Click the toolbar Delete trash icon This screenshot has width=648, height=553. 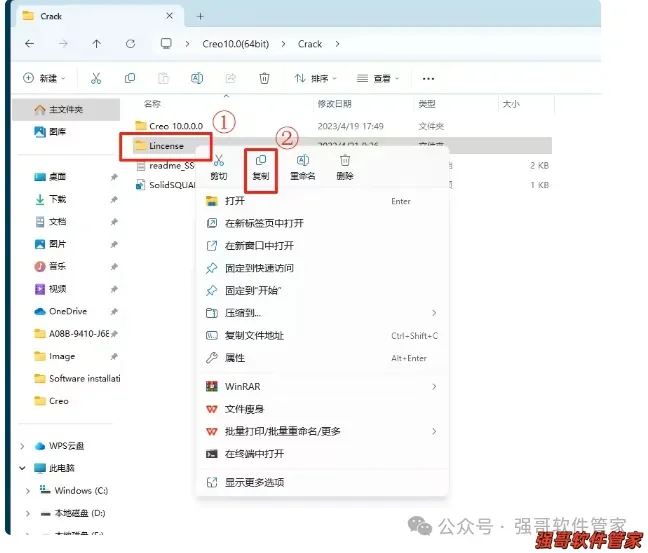tap(264, 78)
